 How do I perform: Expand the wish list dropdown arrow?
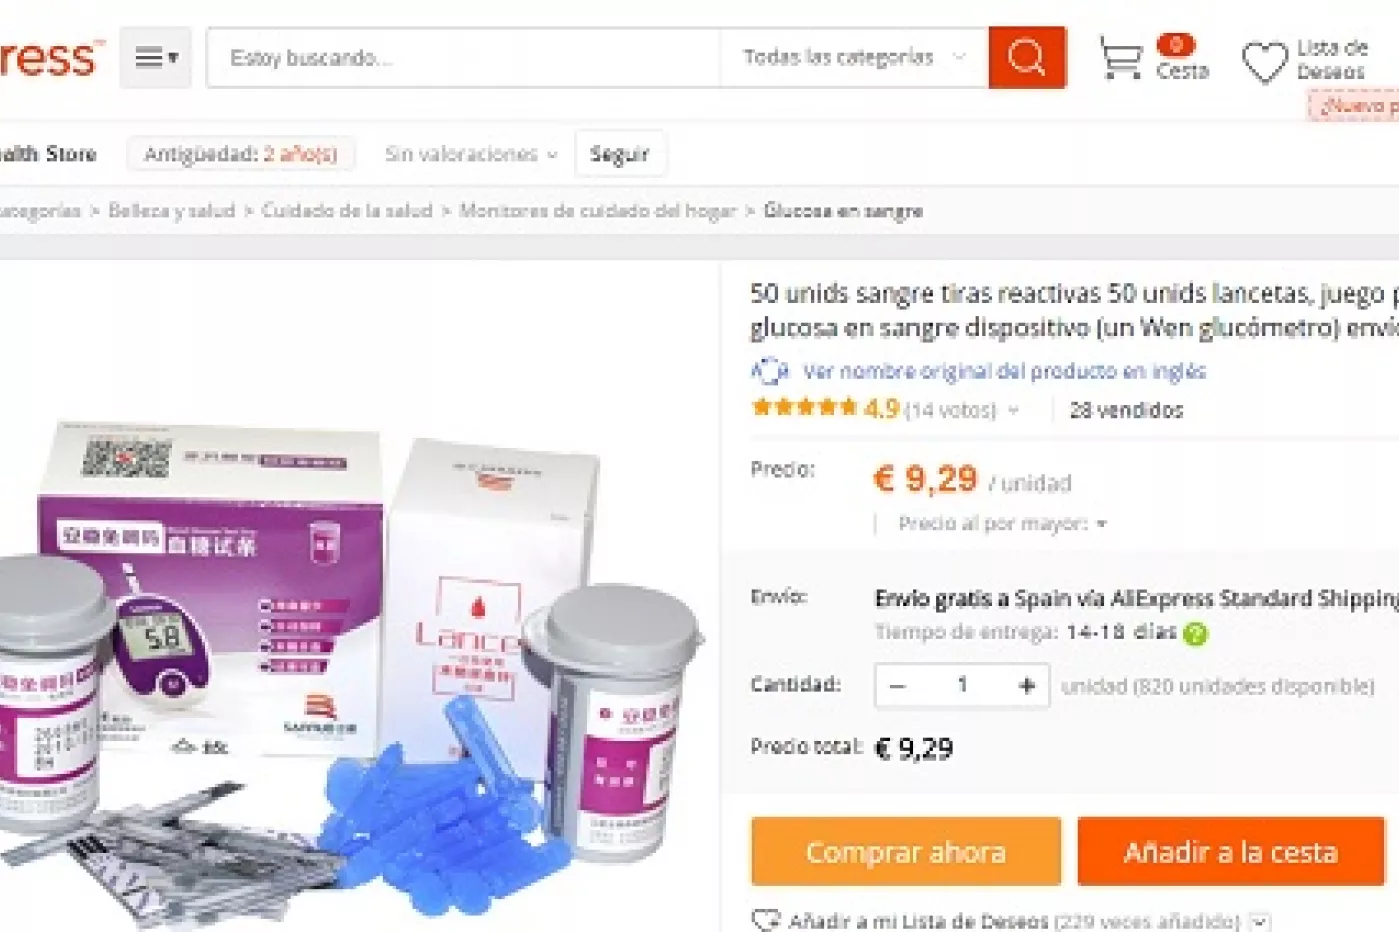(x=1259, y=921)
